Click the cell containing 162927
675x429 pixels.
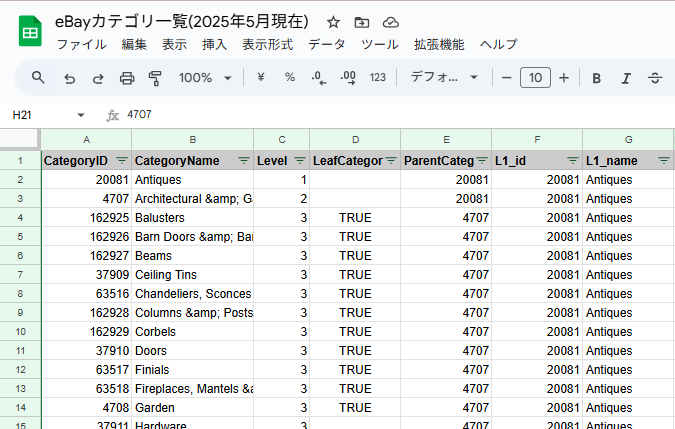(87, 256)
